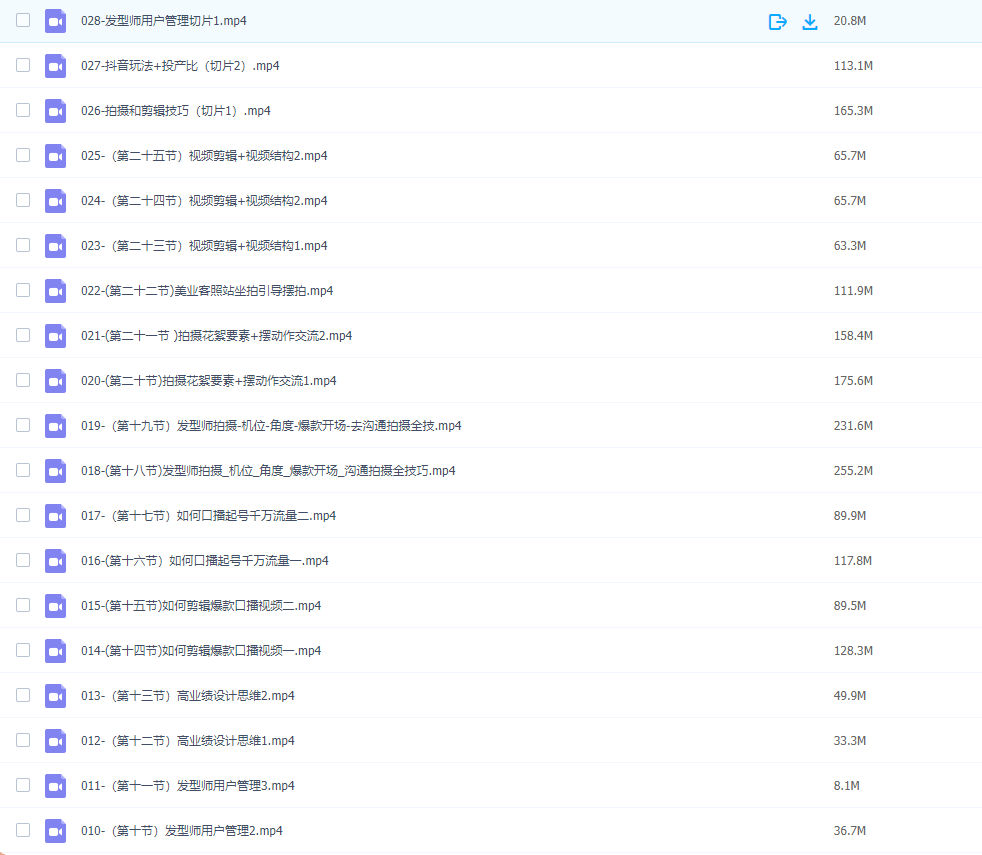This screenshot has height=855, width=982.
Task: Click the video icon next to 016 如何口播起号
Action: (x=55, y=561)
